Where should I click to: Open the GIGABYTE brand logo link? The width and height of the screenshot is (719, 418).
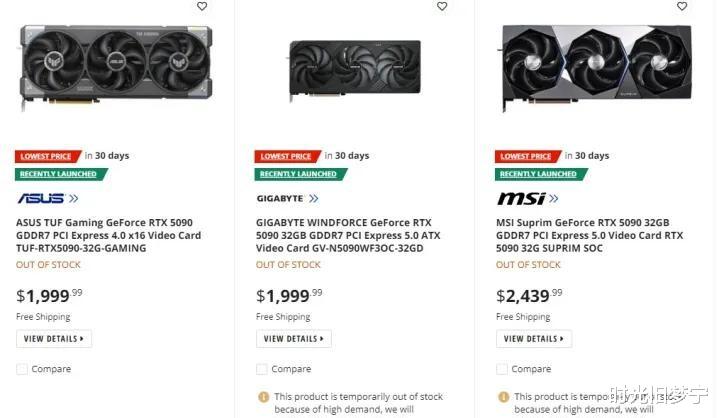[287, 198]
